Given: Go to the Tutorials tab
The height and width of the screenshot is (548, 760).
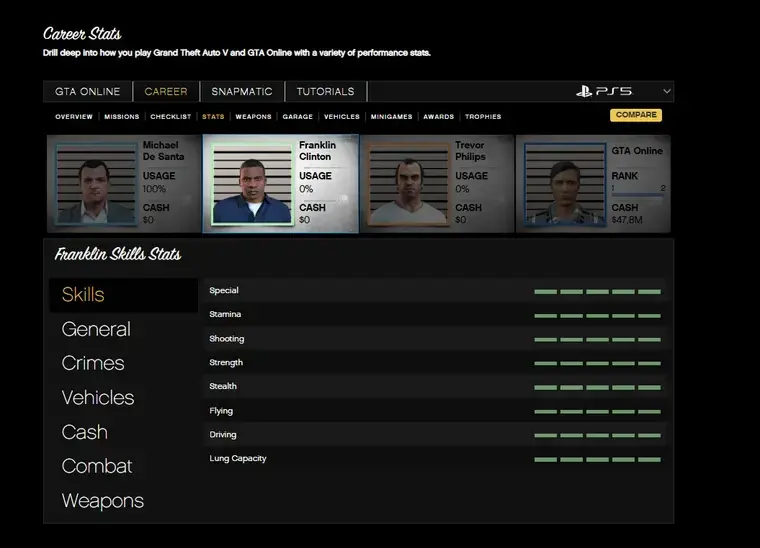Looking at the screenshot, I should click(325, 92).
